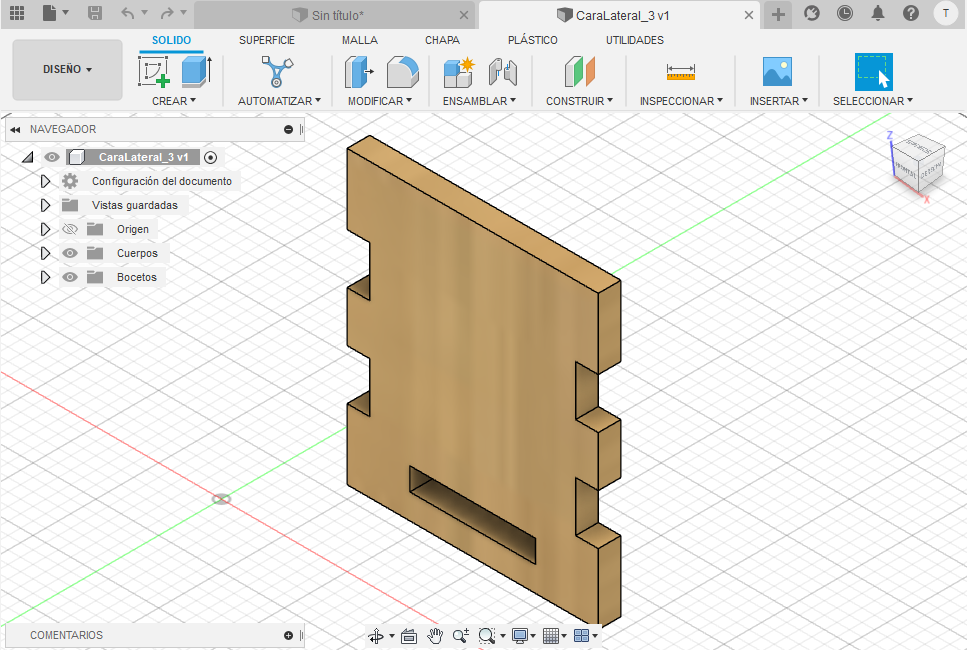The height and width of the screenshot is (650, 967).
Task: Open the extensions icon in title bar
Action: coord(812,13)
